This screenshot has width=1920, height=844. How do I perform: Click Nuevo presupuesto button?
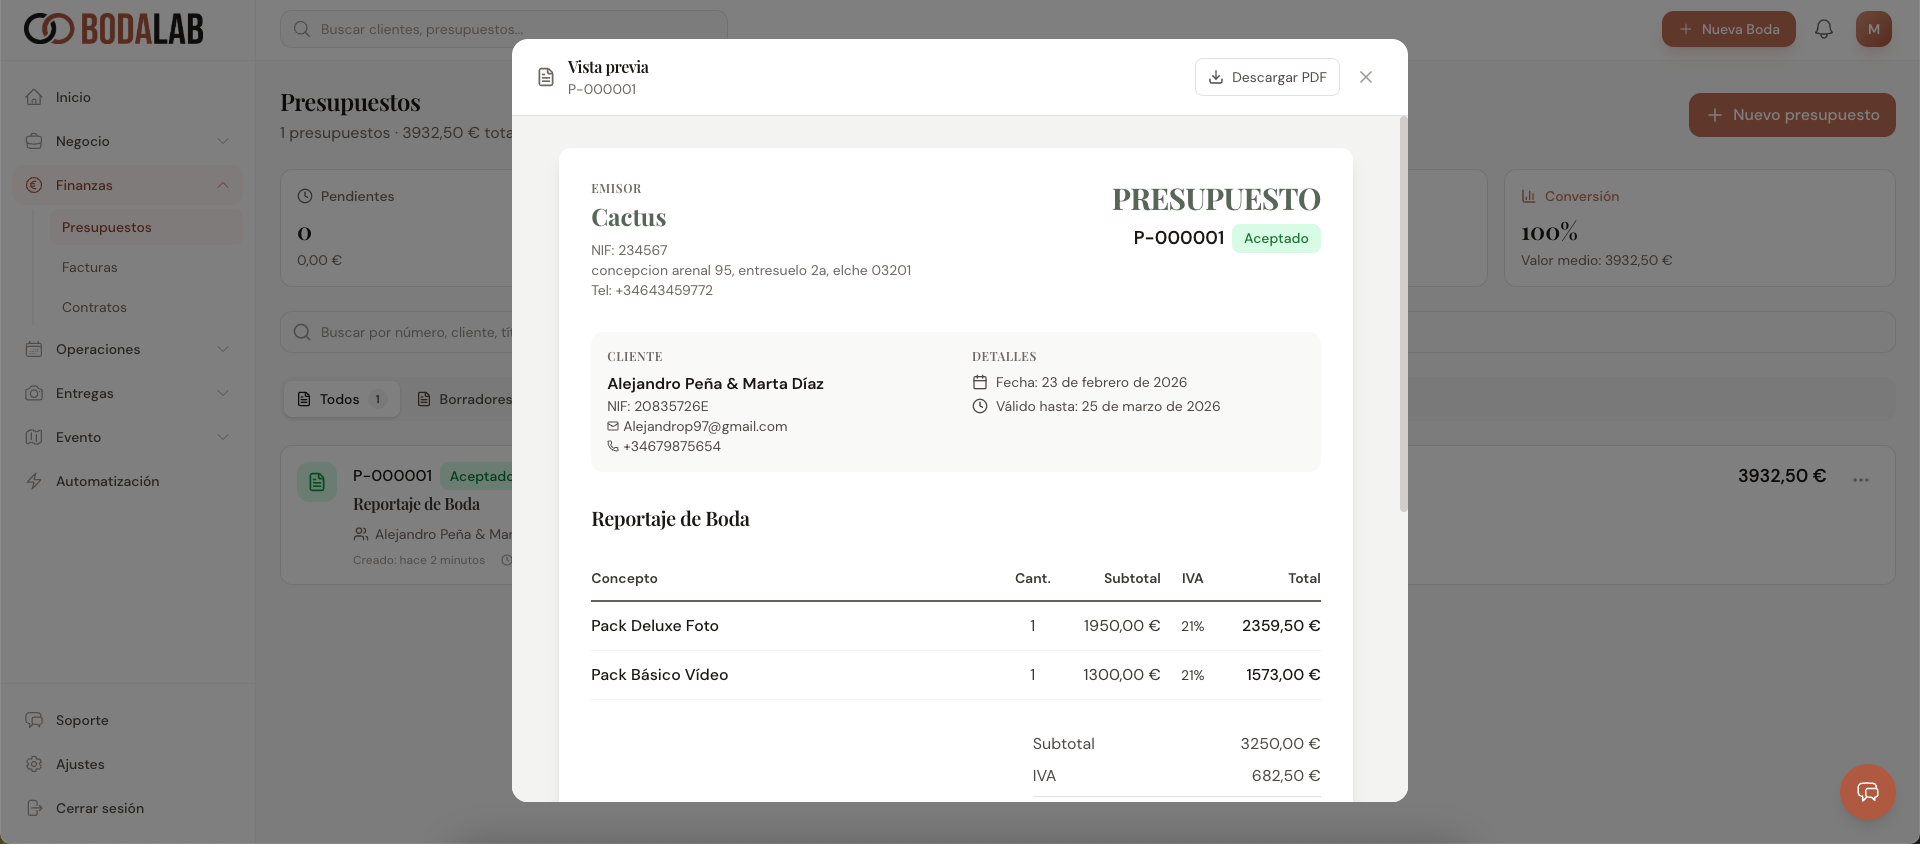pyautogui.click(x=1792, y=115)
